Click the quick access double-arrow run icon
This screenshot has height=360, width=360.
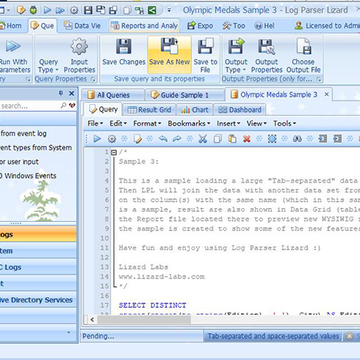tap(60, 10)
